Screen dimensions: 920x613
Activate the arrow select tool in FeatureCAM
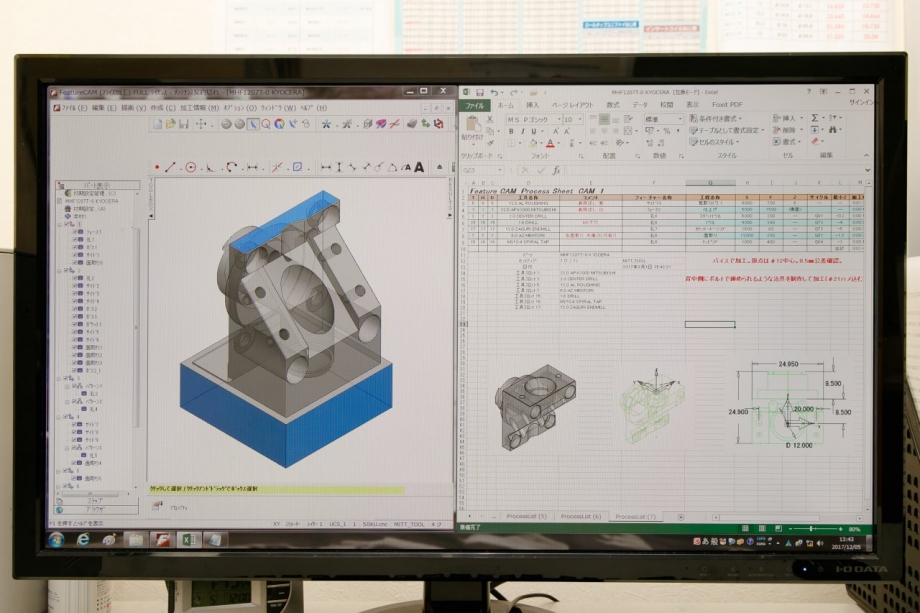253,124
